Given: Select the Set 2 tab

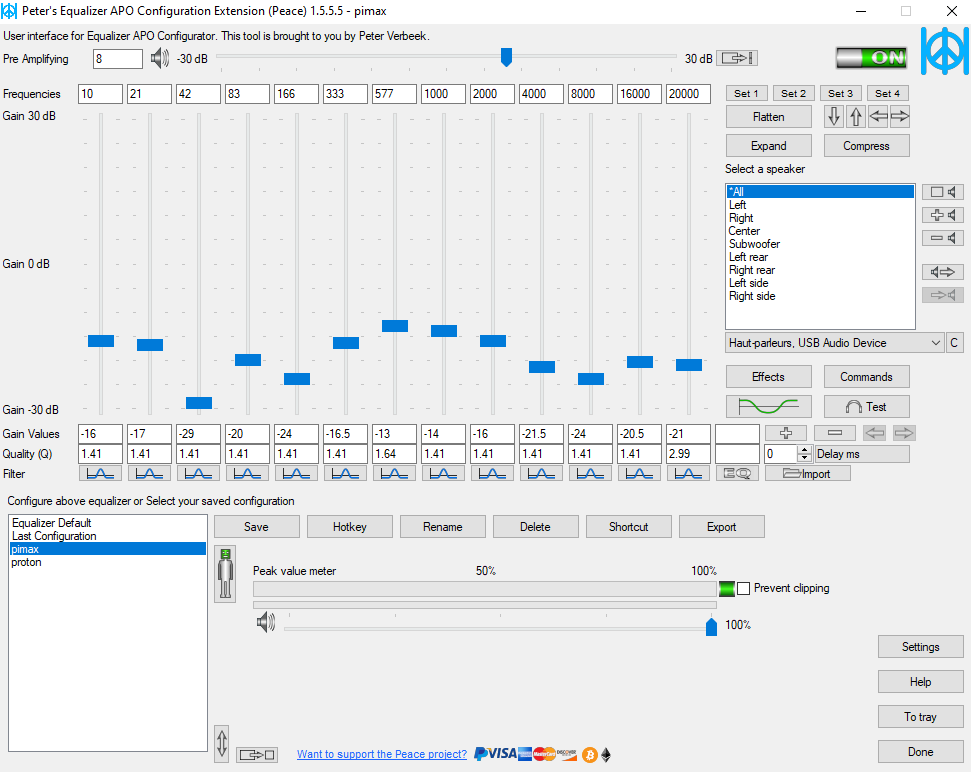Looking at the screenshot, I should [793, 93].
